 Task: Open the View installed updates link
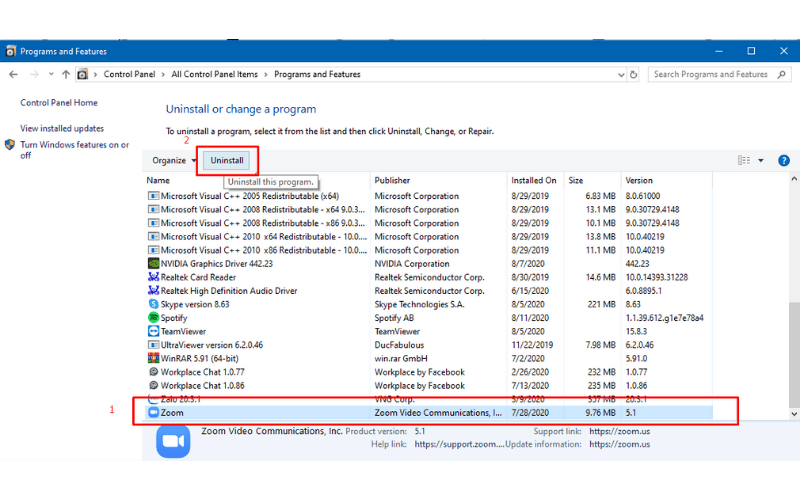(62, 128)
